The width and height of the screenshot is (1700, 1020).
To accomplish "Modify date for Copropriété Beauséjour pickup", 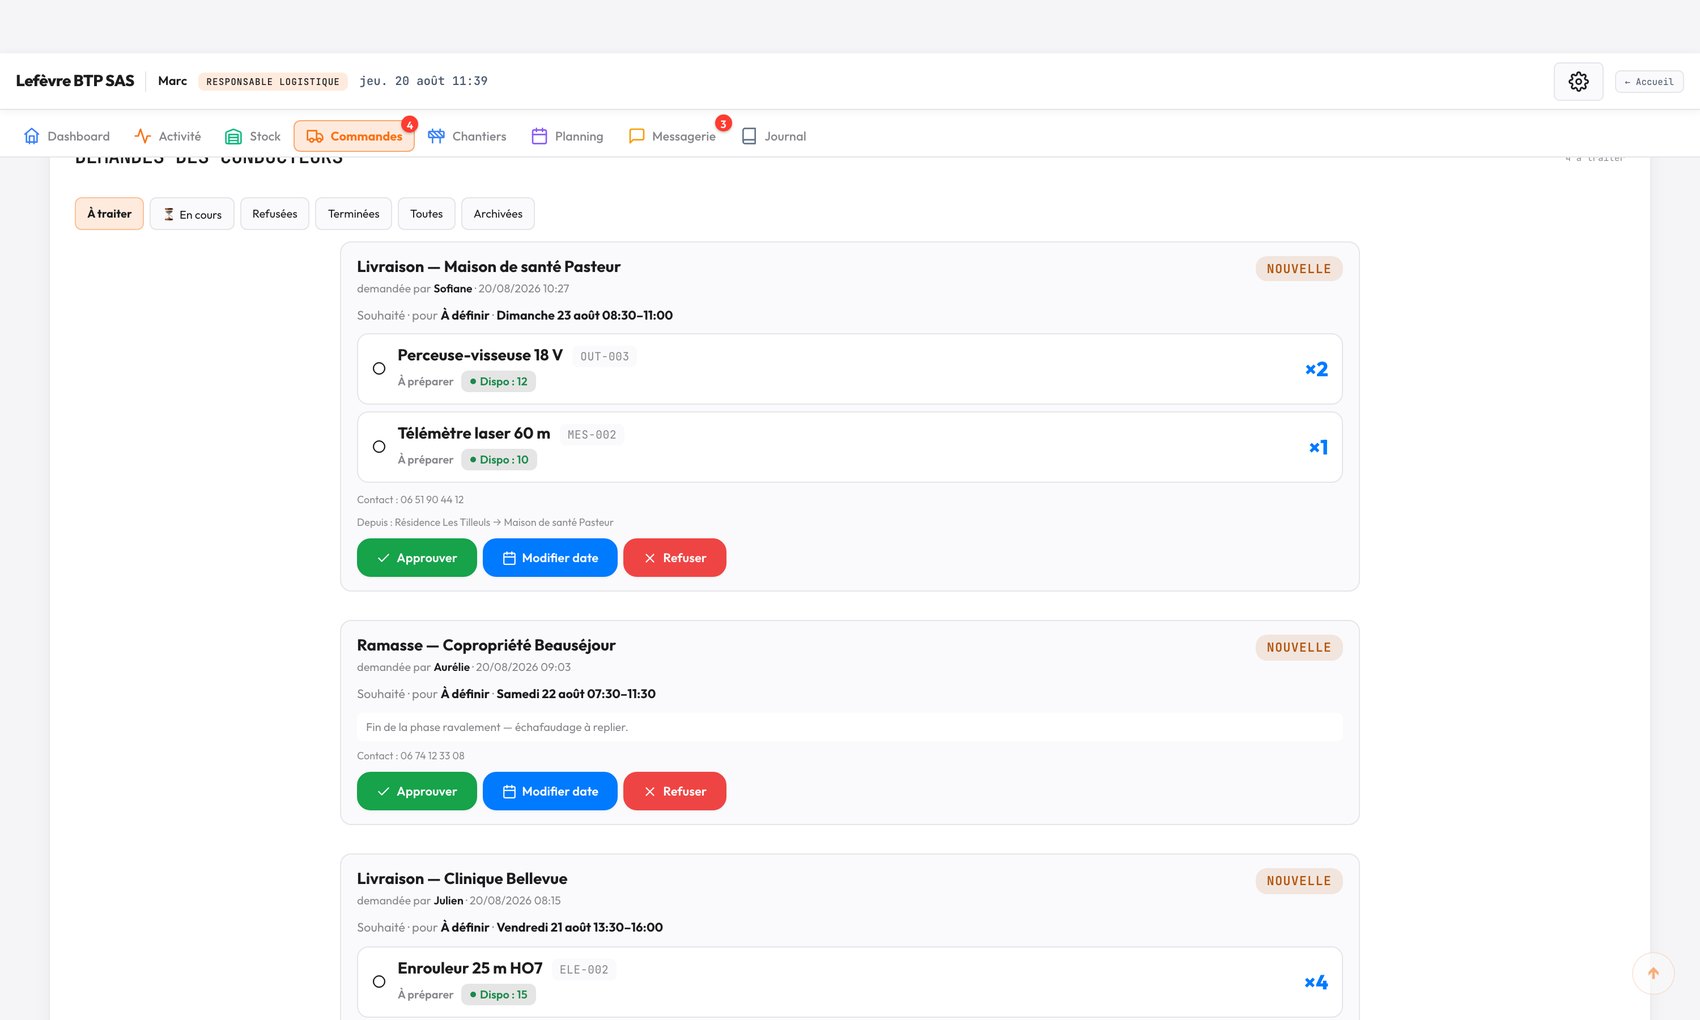I will [x=550, y=791].
